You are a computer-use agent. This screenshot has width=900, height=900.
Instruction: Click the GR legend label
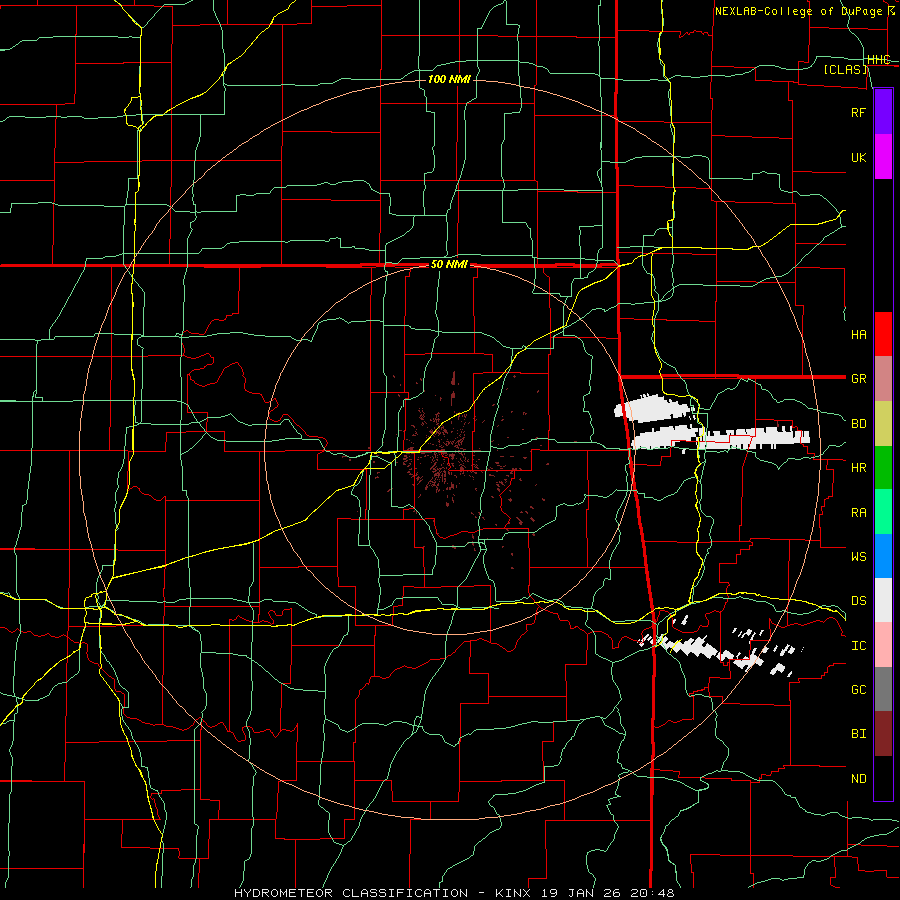858,379
